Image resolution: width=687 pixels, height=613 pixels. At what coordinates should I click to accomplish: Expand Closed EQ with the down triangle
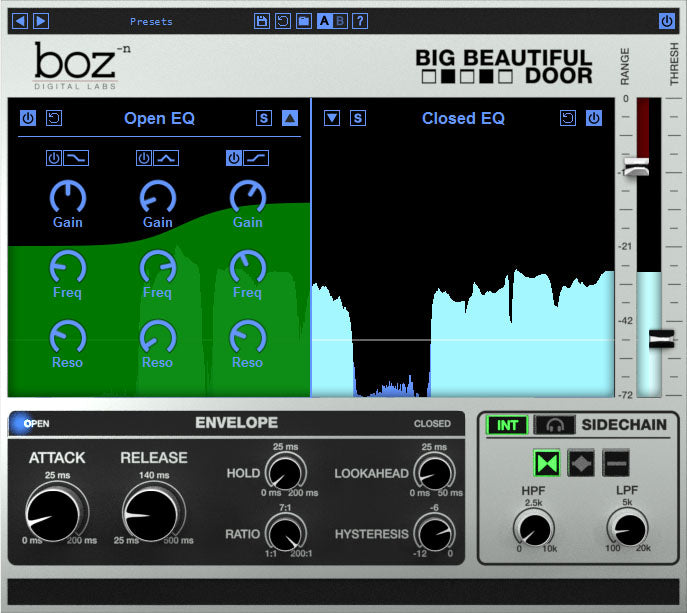[332, 118]
